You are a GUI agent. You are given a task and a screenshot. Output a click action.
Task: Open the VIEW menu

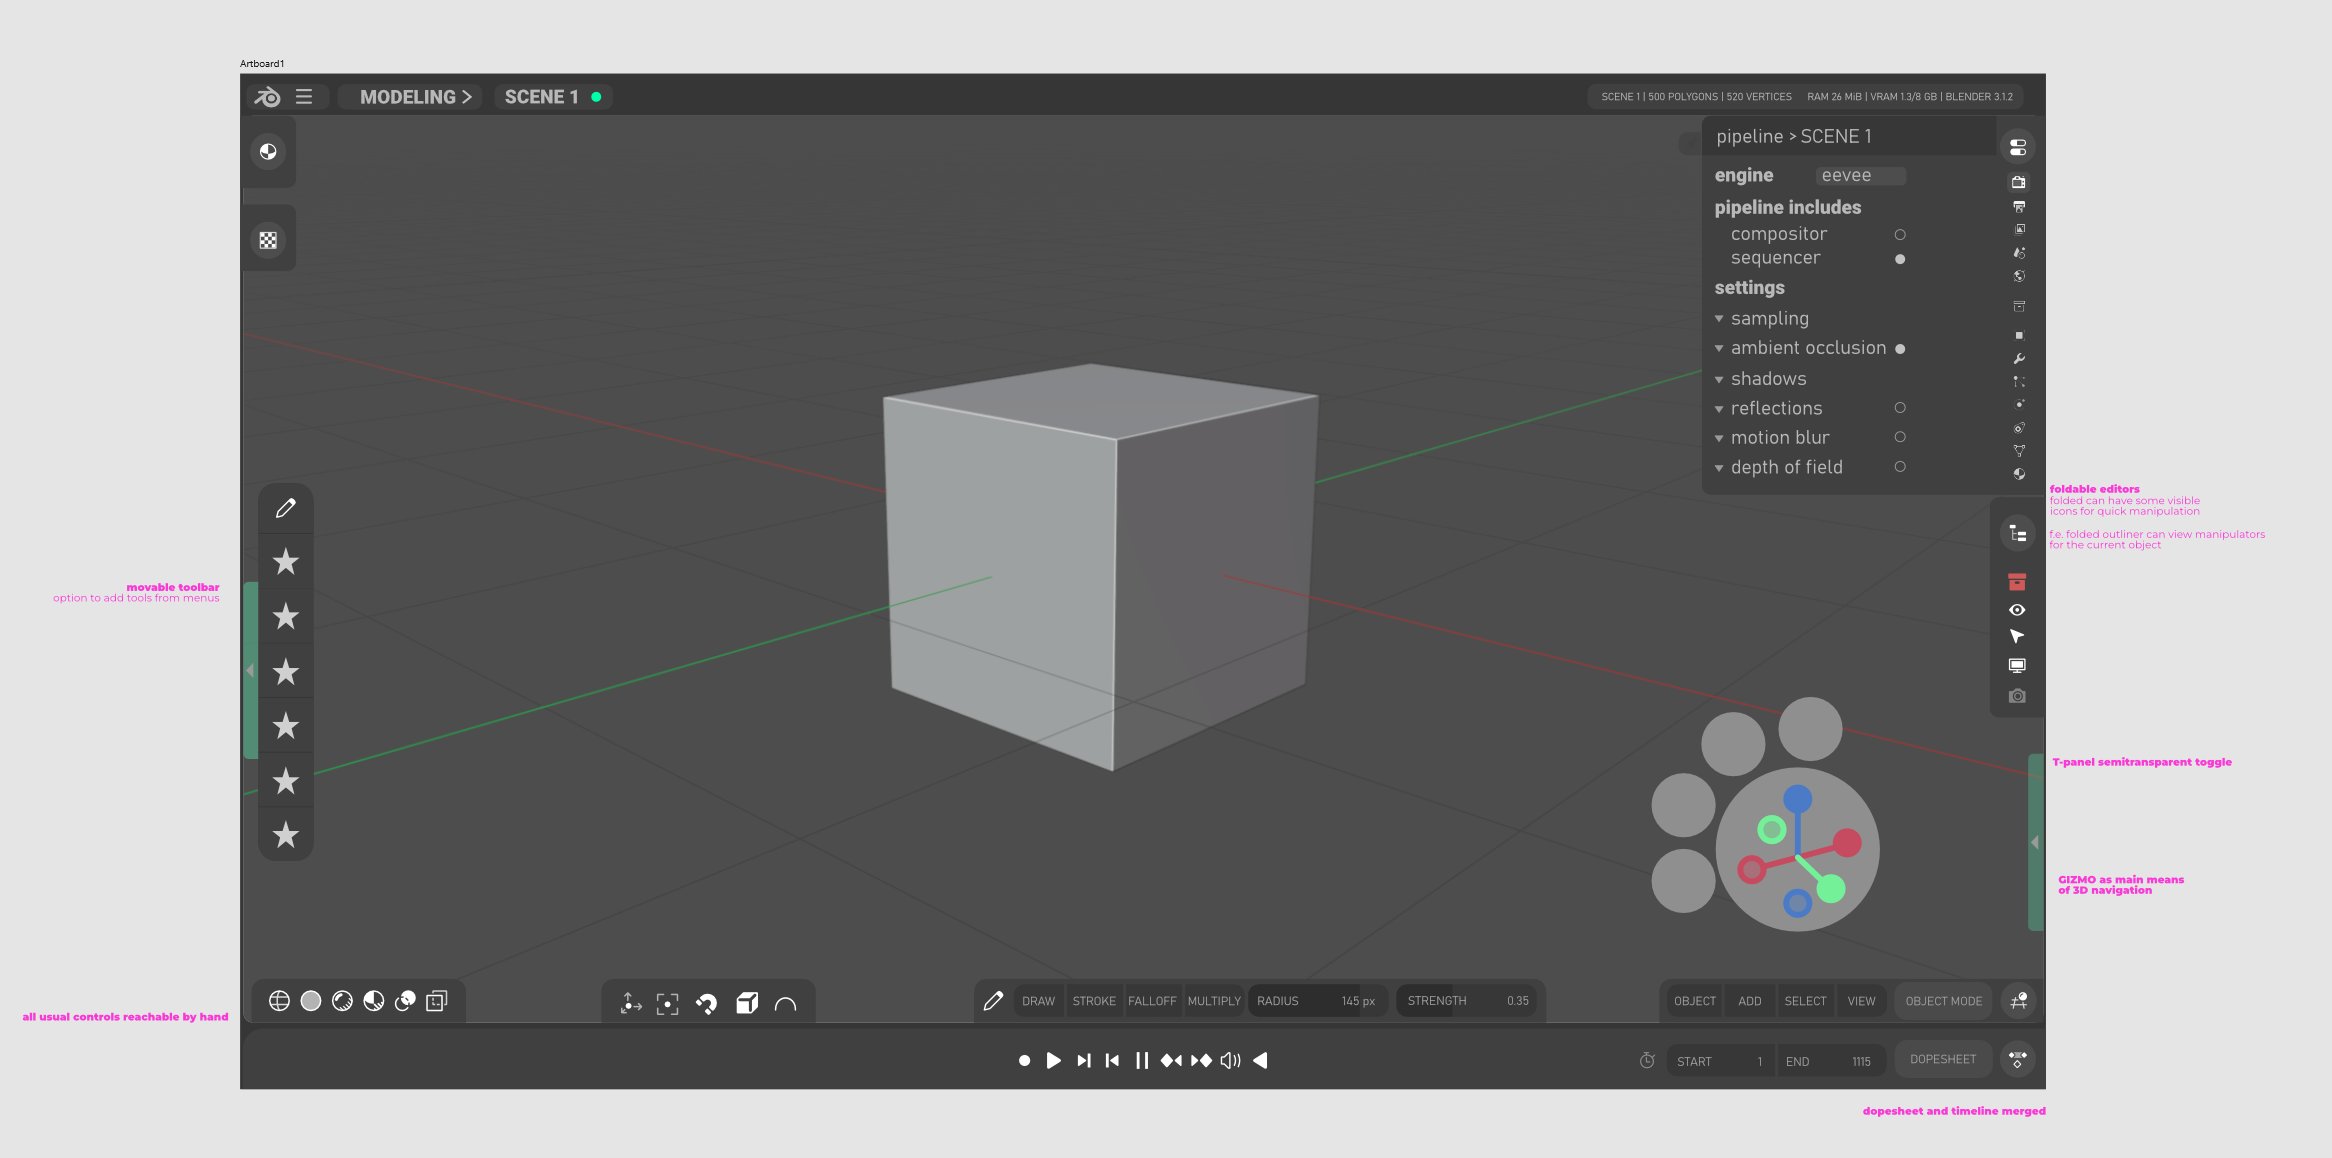(1861, 1001)
